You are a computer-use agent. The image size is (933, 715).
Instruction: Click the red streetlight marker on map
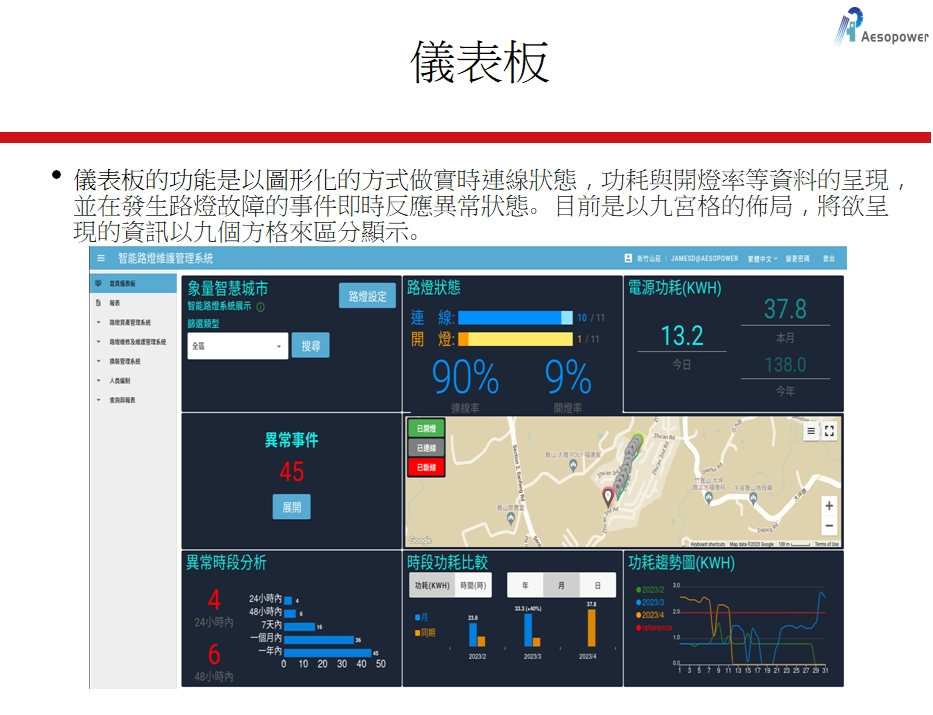[x=608, y=495]
